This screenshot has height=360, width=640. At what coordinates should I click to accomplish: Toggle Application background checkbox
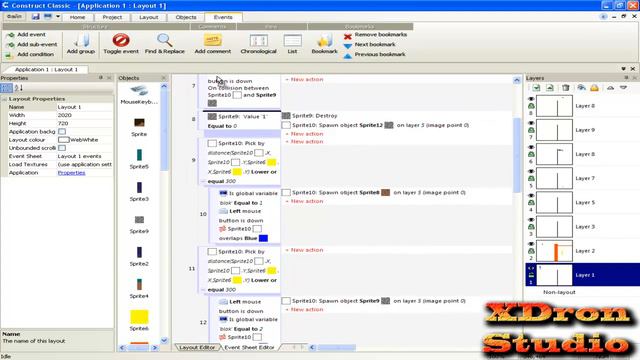(x=62, y=131)
